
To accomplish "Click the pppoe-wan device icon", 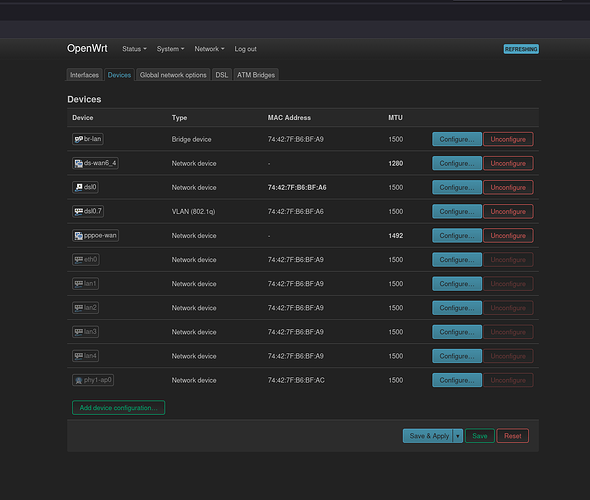I will 78,236.
